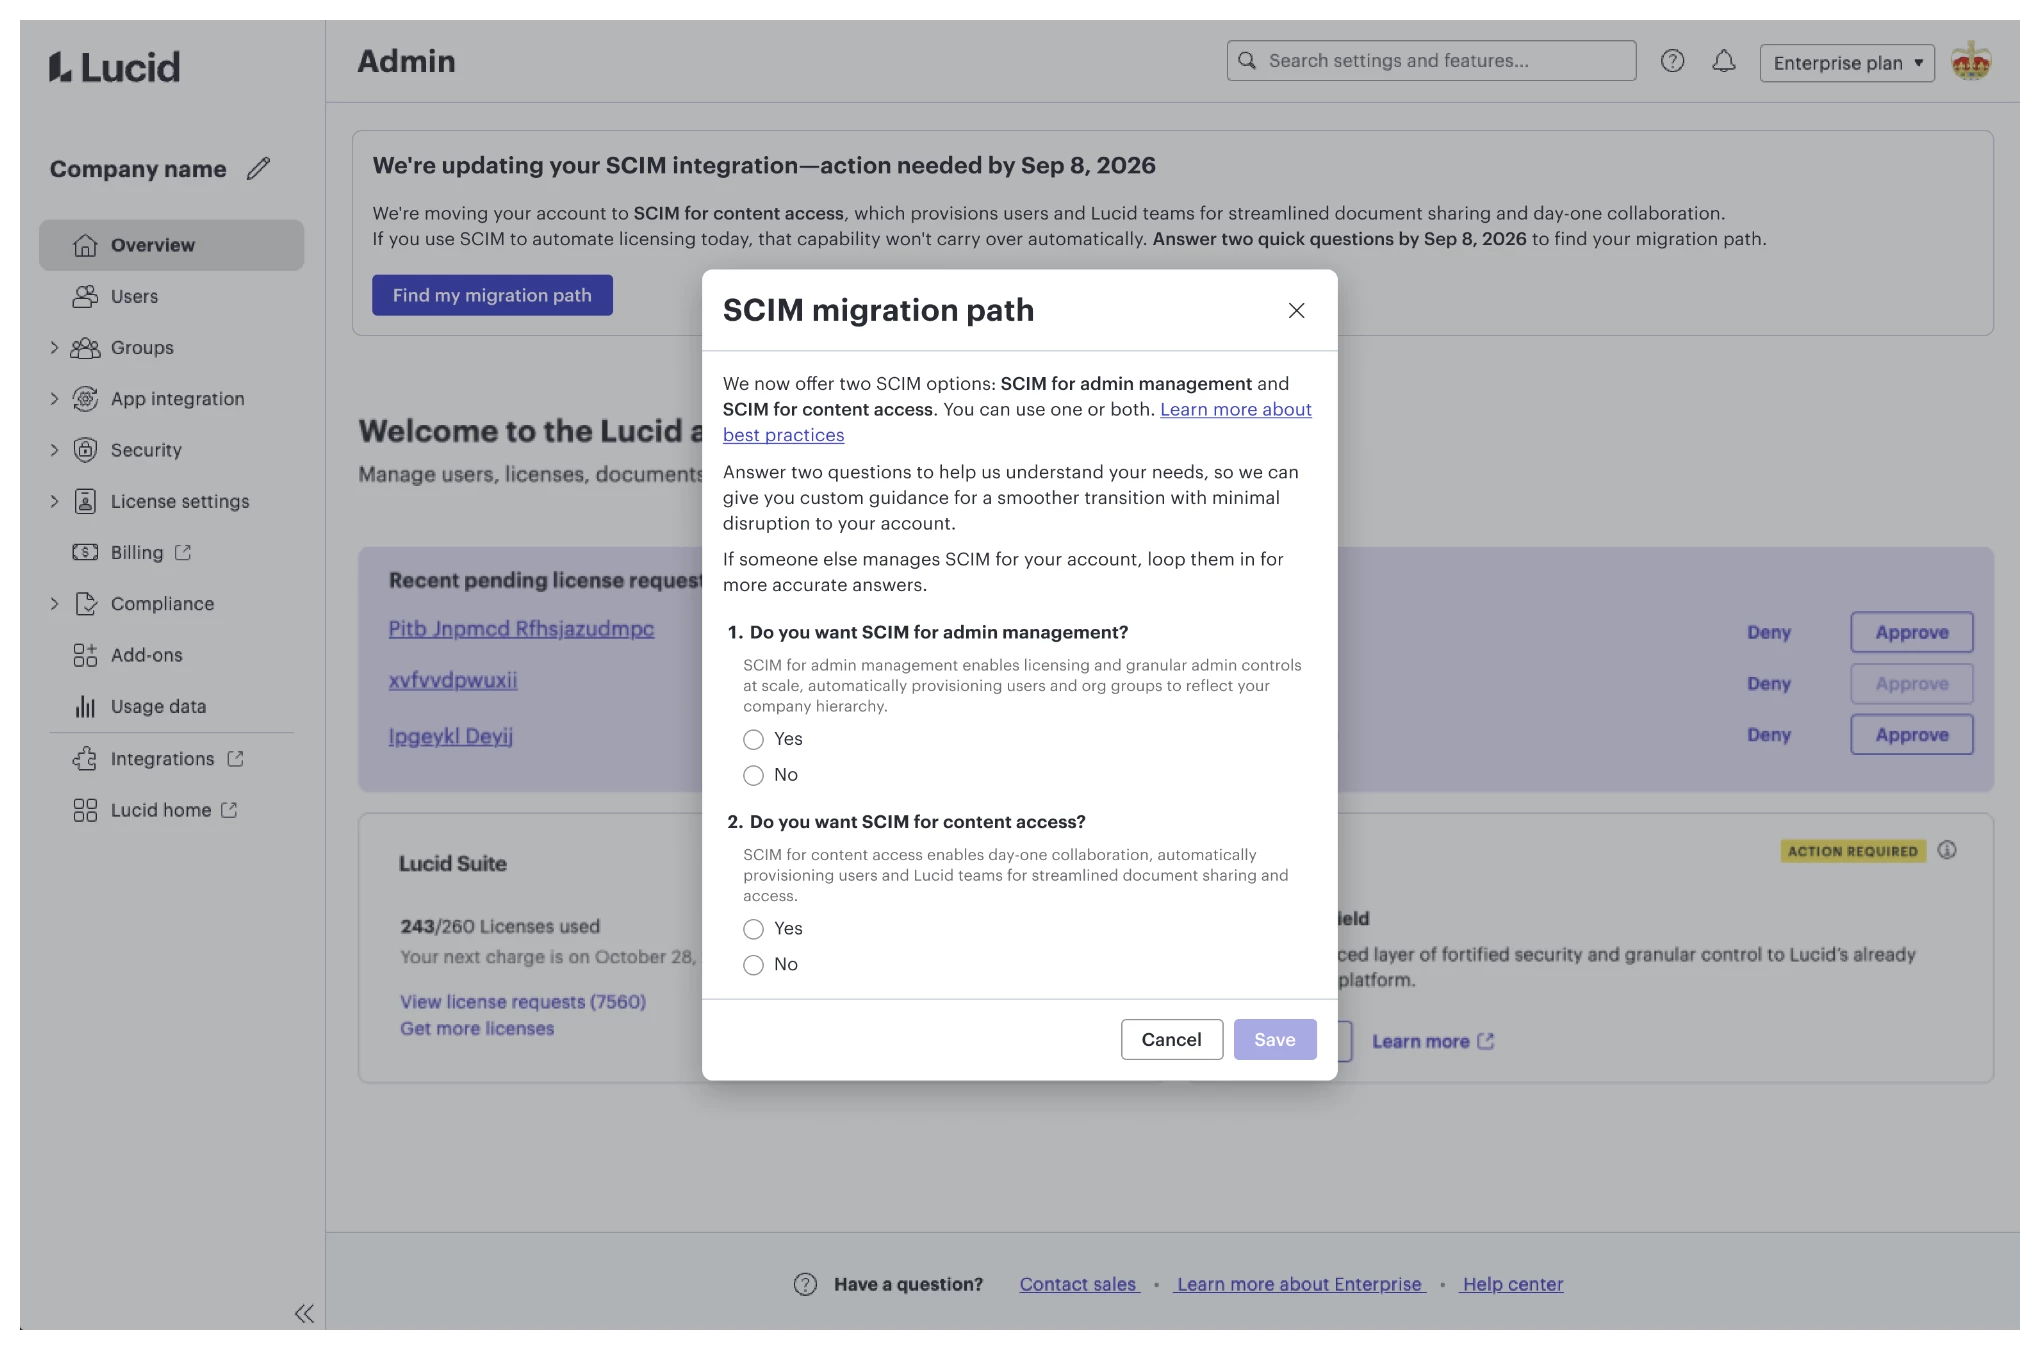
Task: Save the SCIM migration answers
Action: [1275, 1040]
